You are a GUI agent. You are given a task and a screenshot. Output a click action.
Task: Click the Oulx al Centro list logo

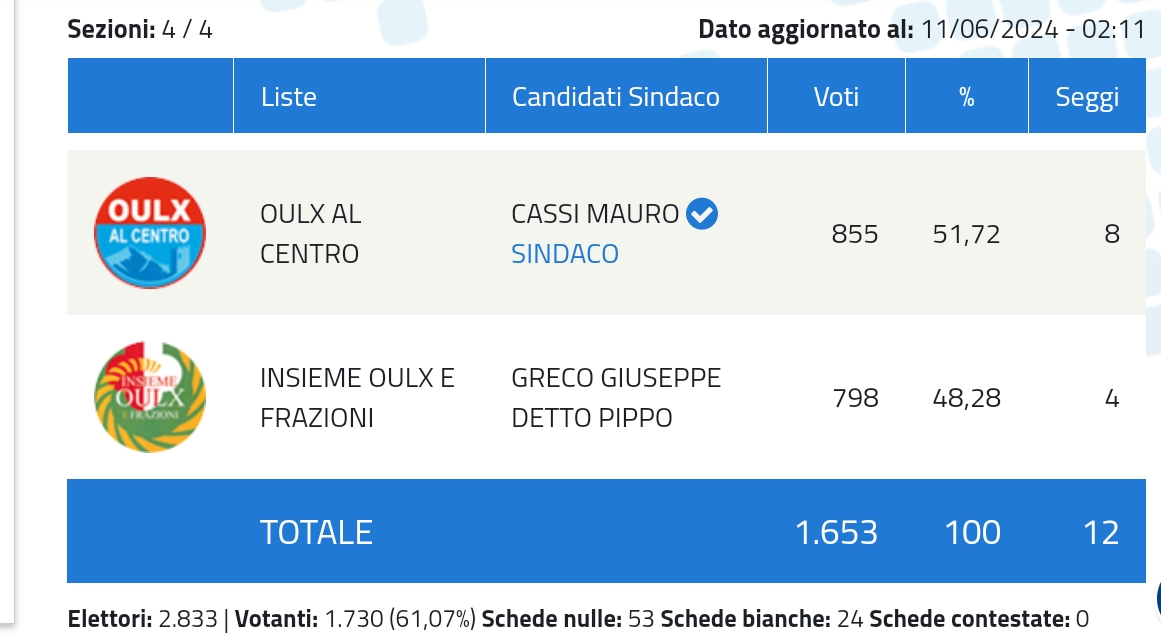[x=149, y=233]
